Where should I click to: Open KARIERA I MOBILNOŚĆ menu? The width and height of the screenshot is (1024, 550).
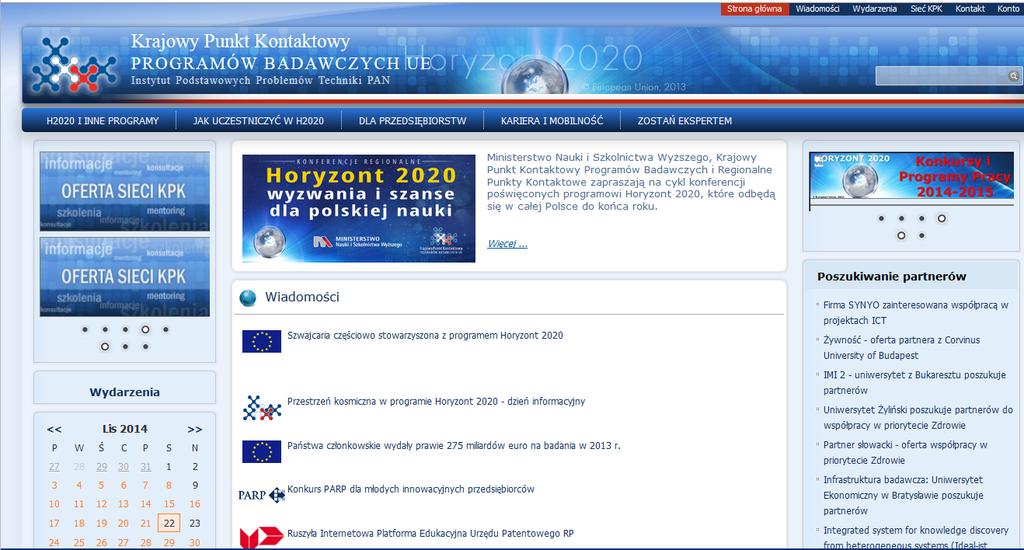[552, 121]
